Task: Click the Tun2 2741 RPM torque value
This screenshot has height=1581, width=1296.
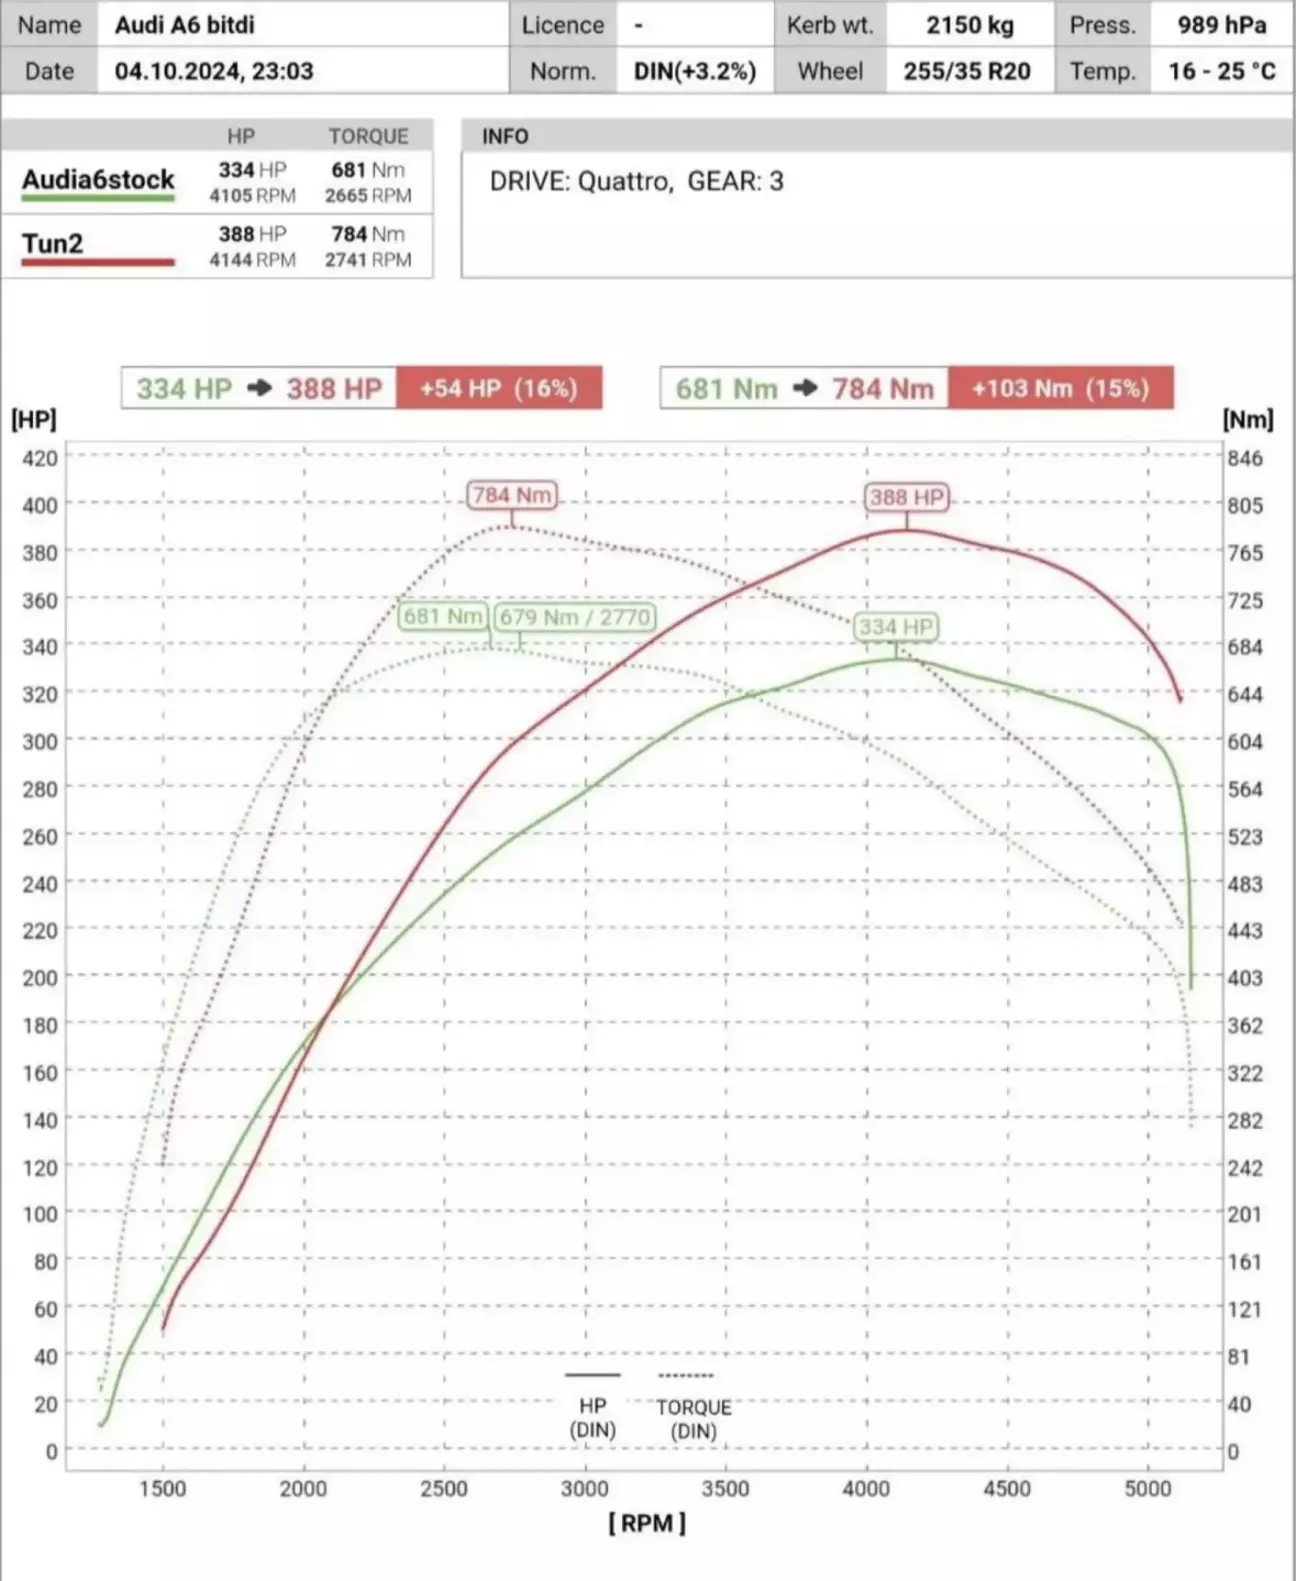Action: click(x=368, y=260)
